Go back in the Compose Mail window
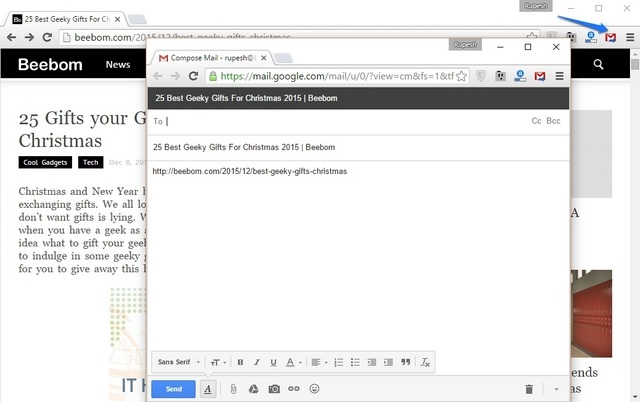This screenshot has width=640, height=402. click(x=158, y=76)
